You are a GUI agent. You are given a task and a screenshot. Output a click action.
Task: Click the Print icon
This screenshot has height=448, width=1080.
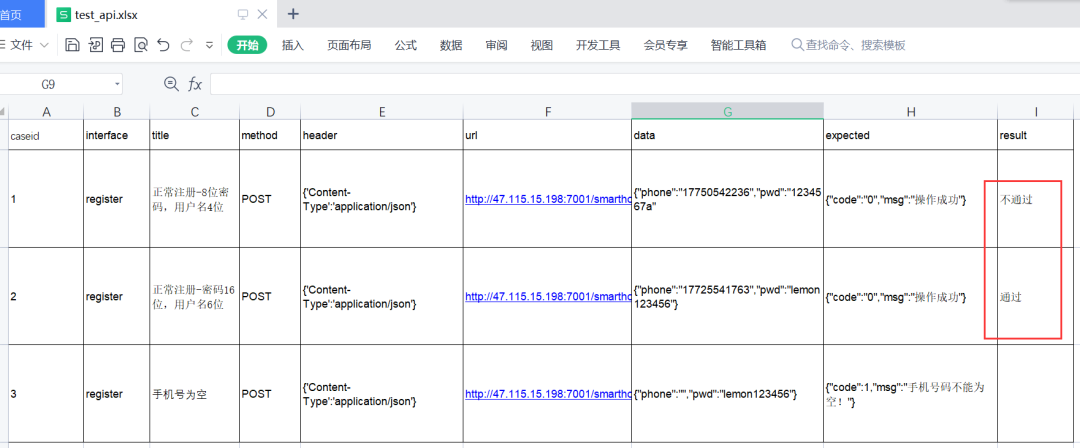pyautogui.click(x=118, y=45)
